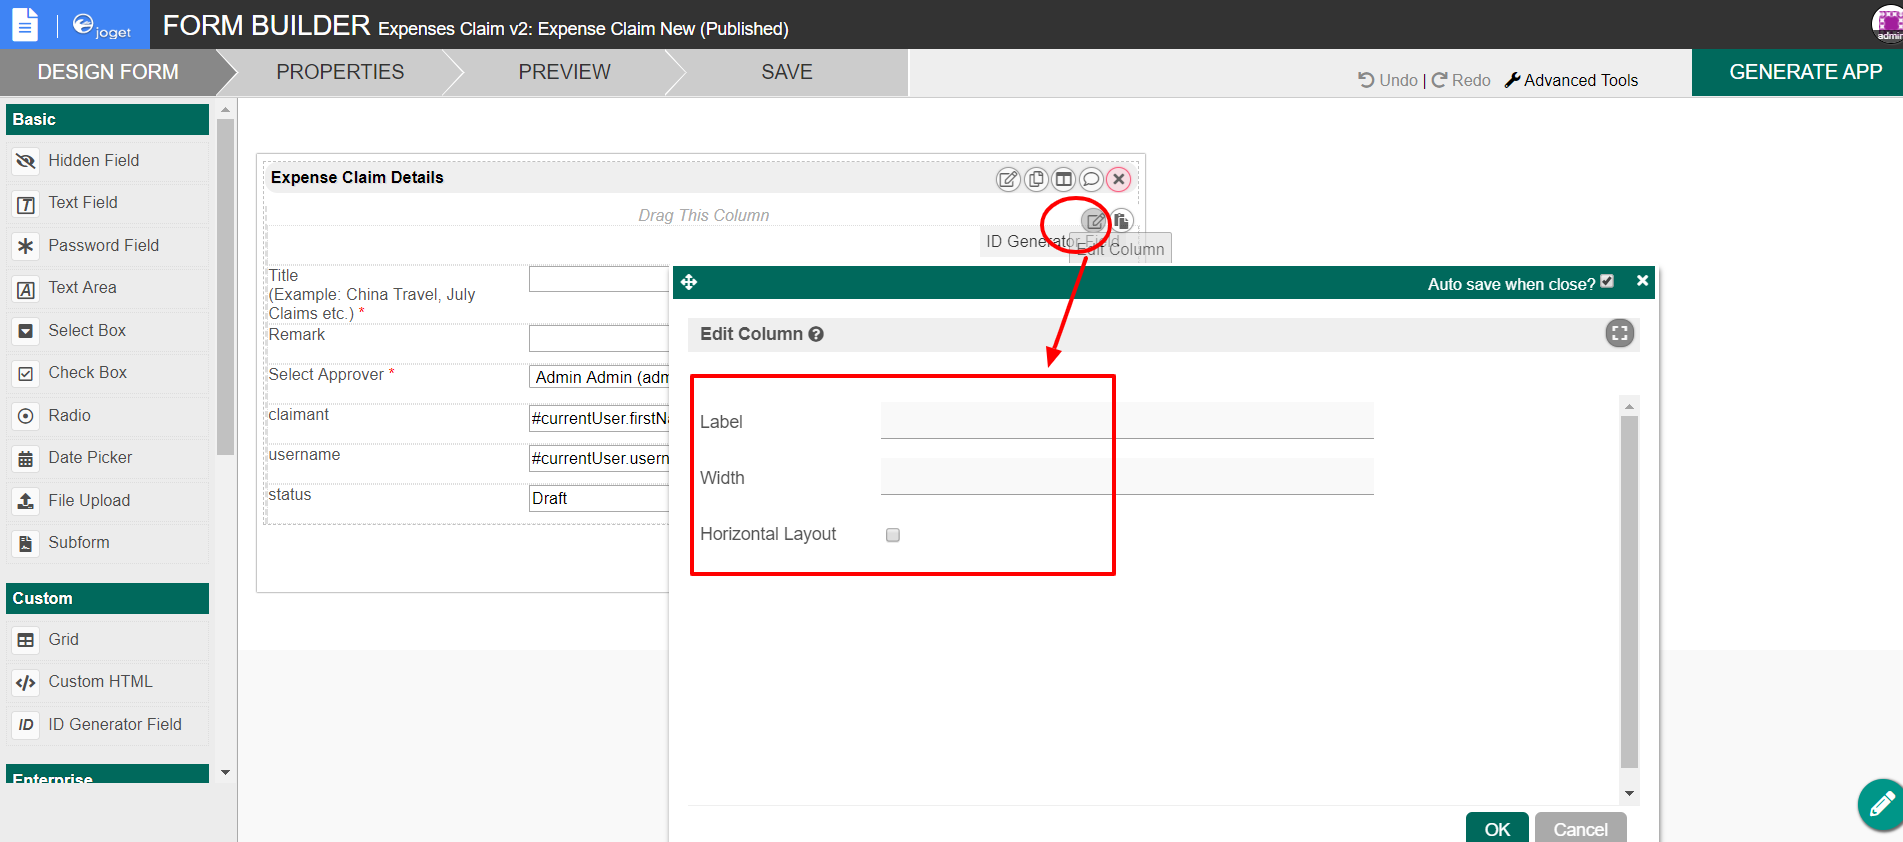Open the Advanced Tools menu

(1571, 80)
